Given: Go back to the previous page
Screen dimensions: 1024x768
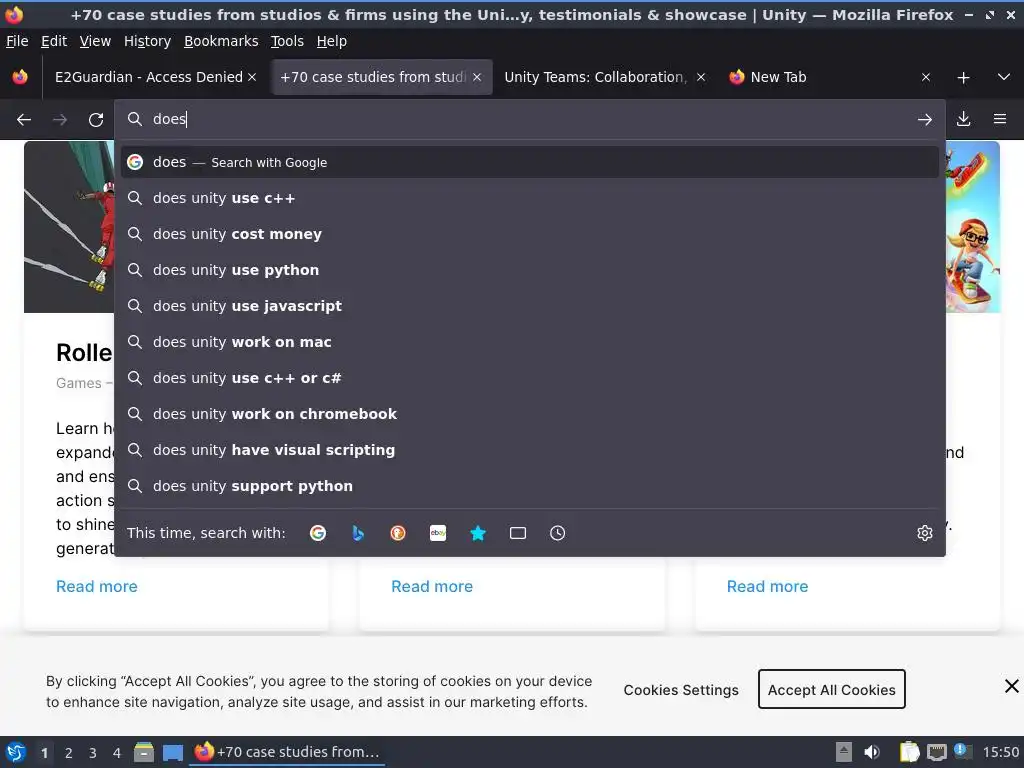Looking at the screenshot, I should tap(24, 120).
